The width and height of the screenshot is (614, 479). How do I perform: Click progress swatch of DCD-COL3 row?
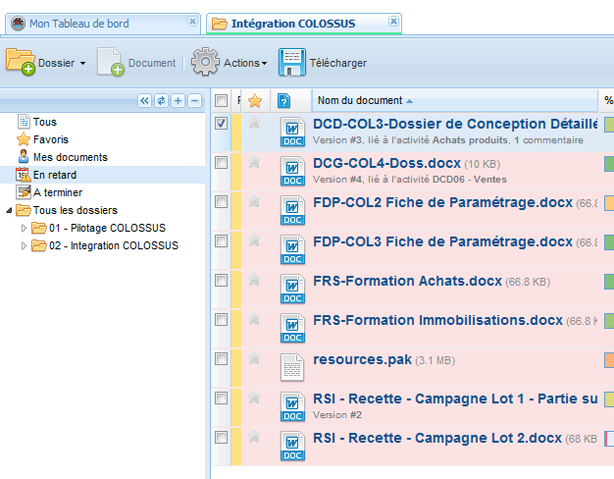pyautogui.click(x=609, y=125)
